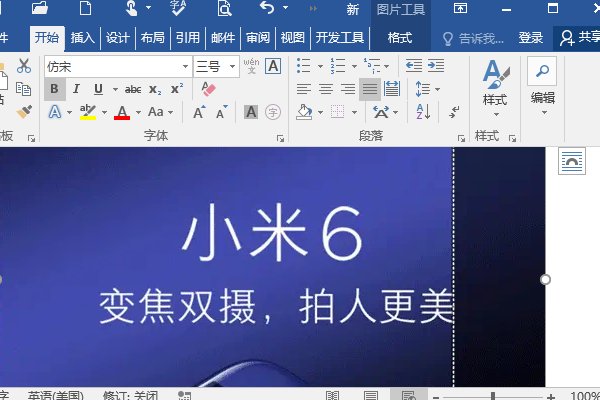The width and height of the screenshot is (600, 400).
Task: Click the shading paint bucket
Action: pyautogui.click(x=305, y=112)
